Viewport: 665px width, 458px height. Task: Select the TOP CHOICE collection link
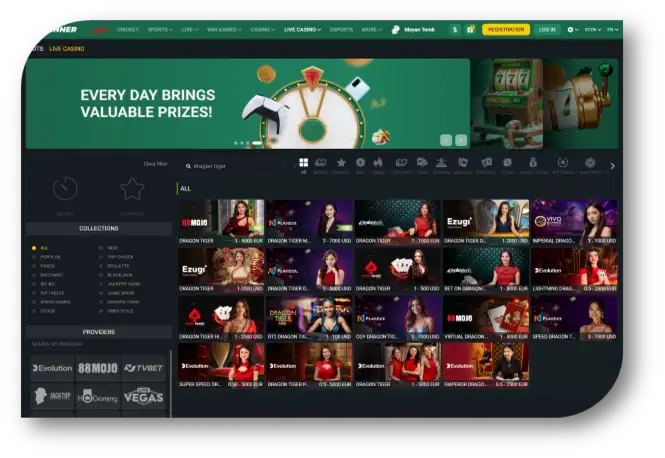point(120,257)
